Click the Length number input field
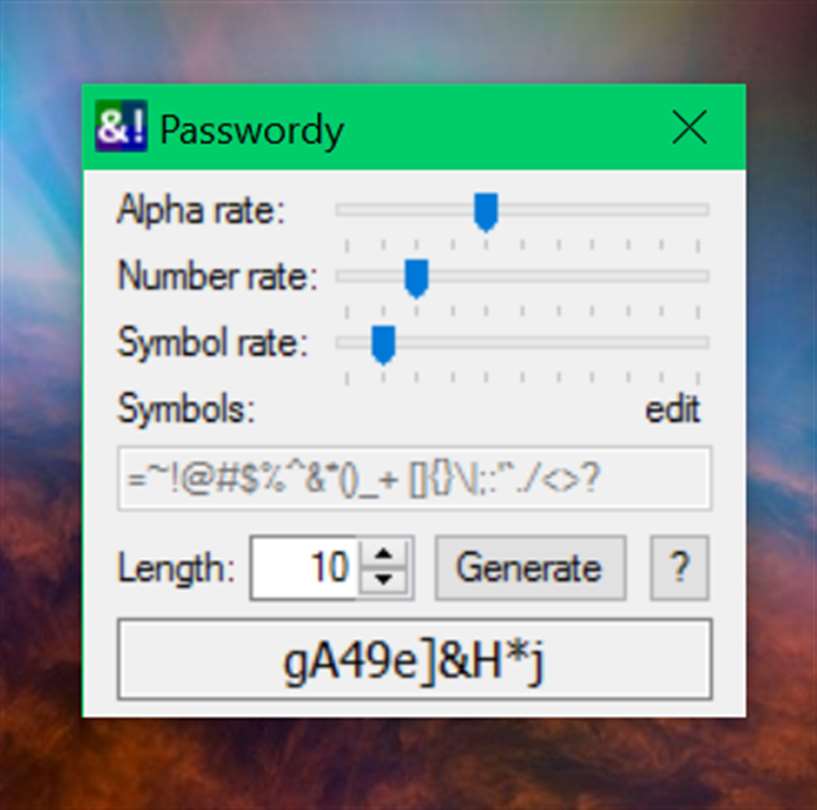817x810 pixels. (304, 568)
